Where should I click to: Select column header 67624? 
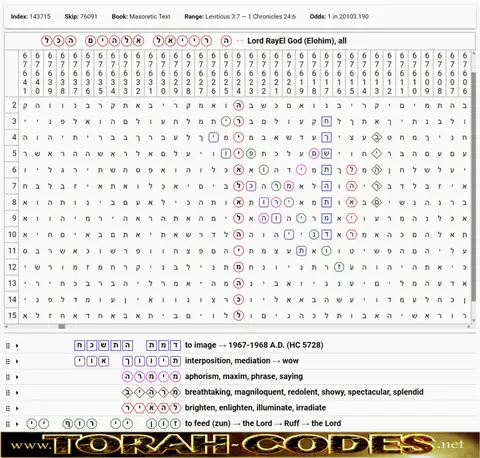[238, 73]
